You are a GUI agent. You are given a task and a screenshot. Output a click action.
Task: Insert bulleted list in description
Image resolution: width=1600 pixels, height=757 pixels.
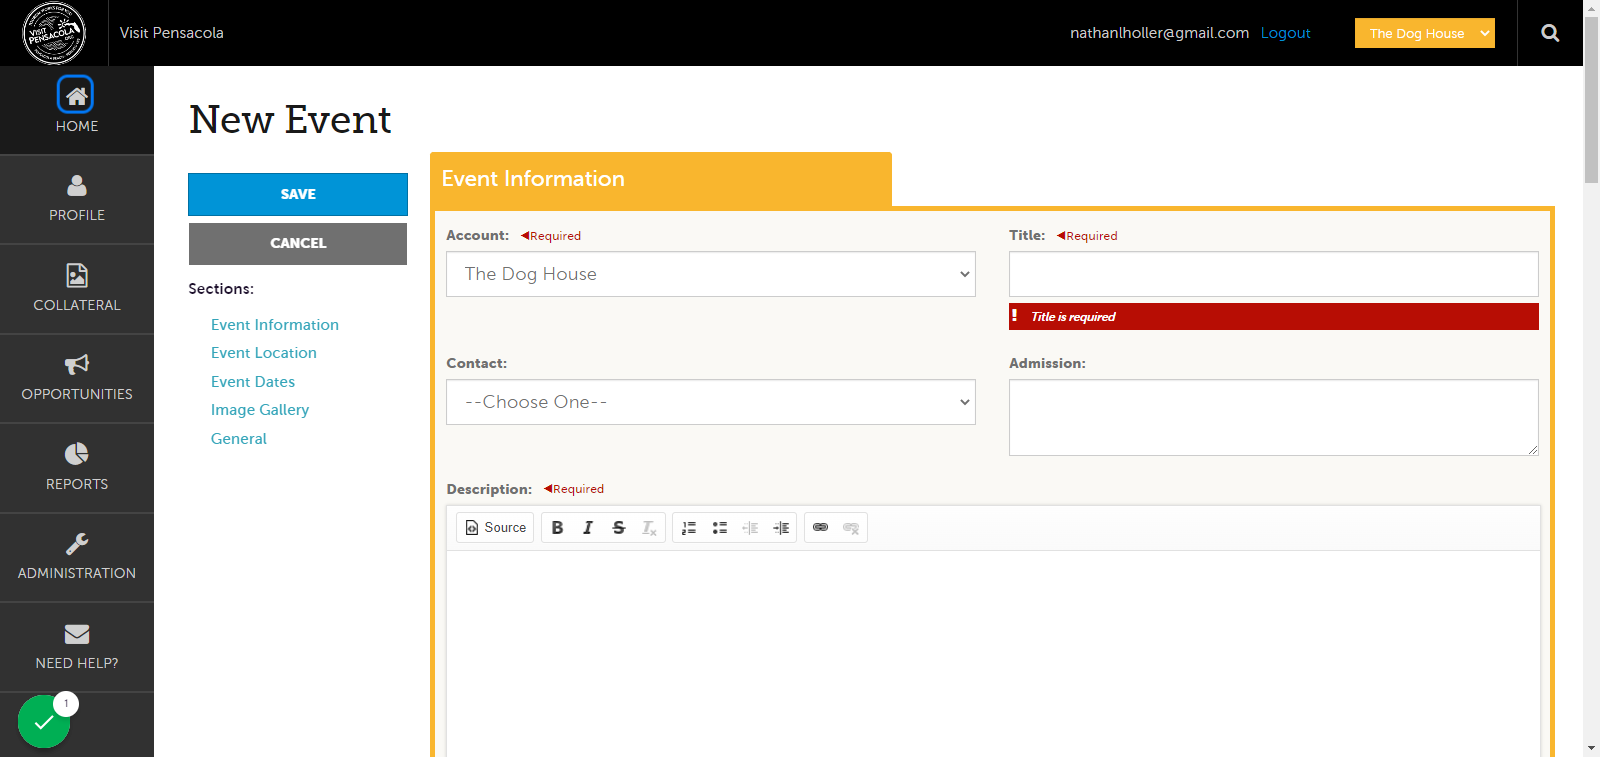[x=719, y=528]
